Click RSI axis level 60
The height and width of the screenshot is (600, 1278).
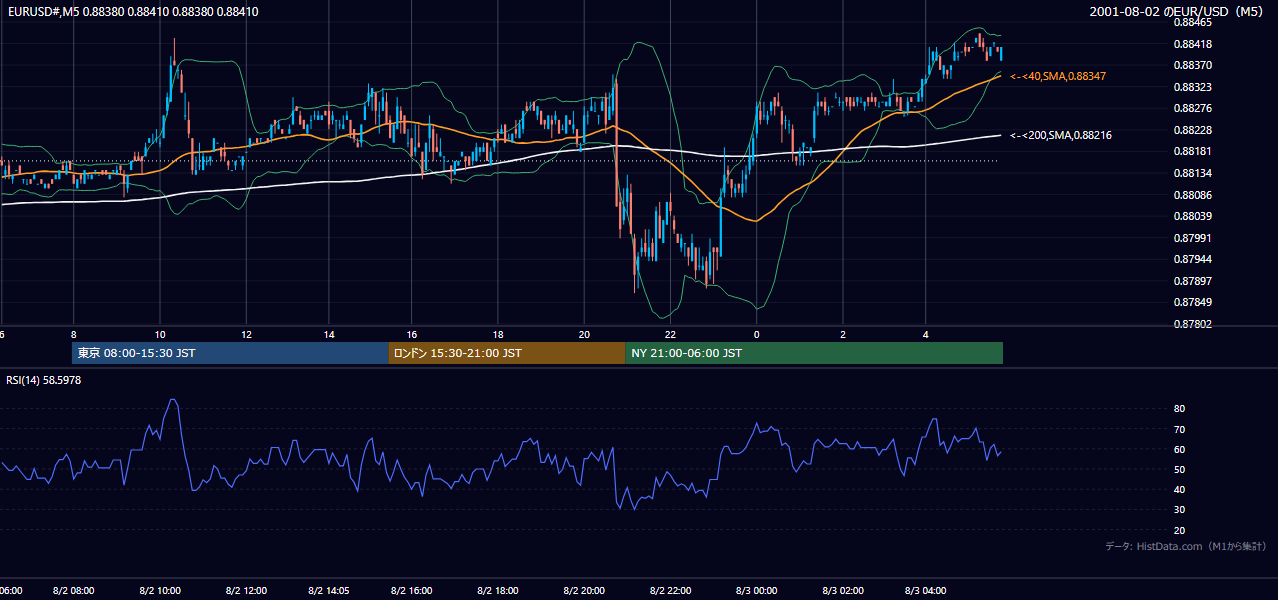click(1179, 449)
